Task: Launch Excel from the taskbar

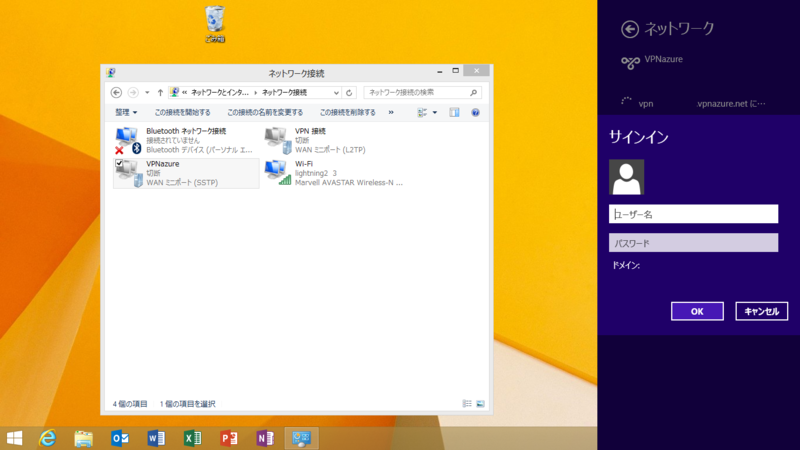Action: tap(192, 438)
